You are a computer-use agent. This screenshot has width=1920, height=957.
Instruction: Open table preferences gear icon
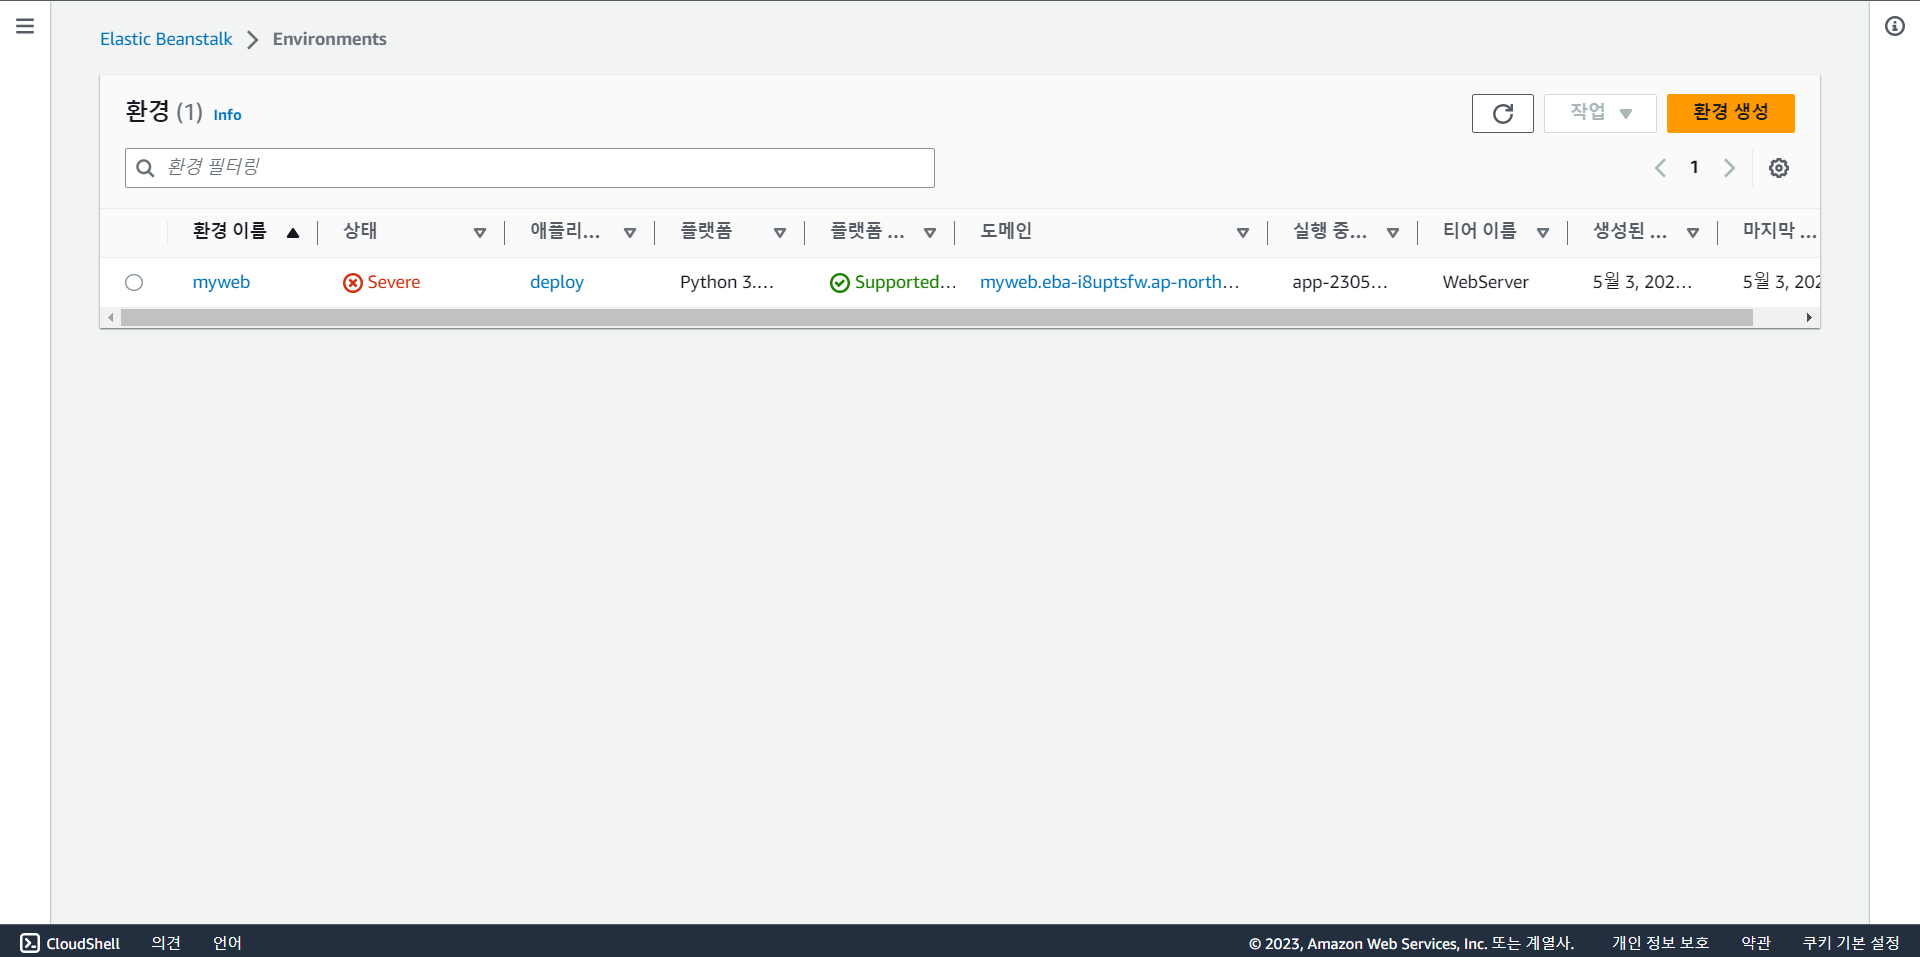coord(1778,168)
